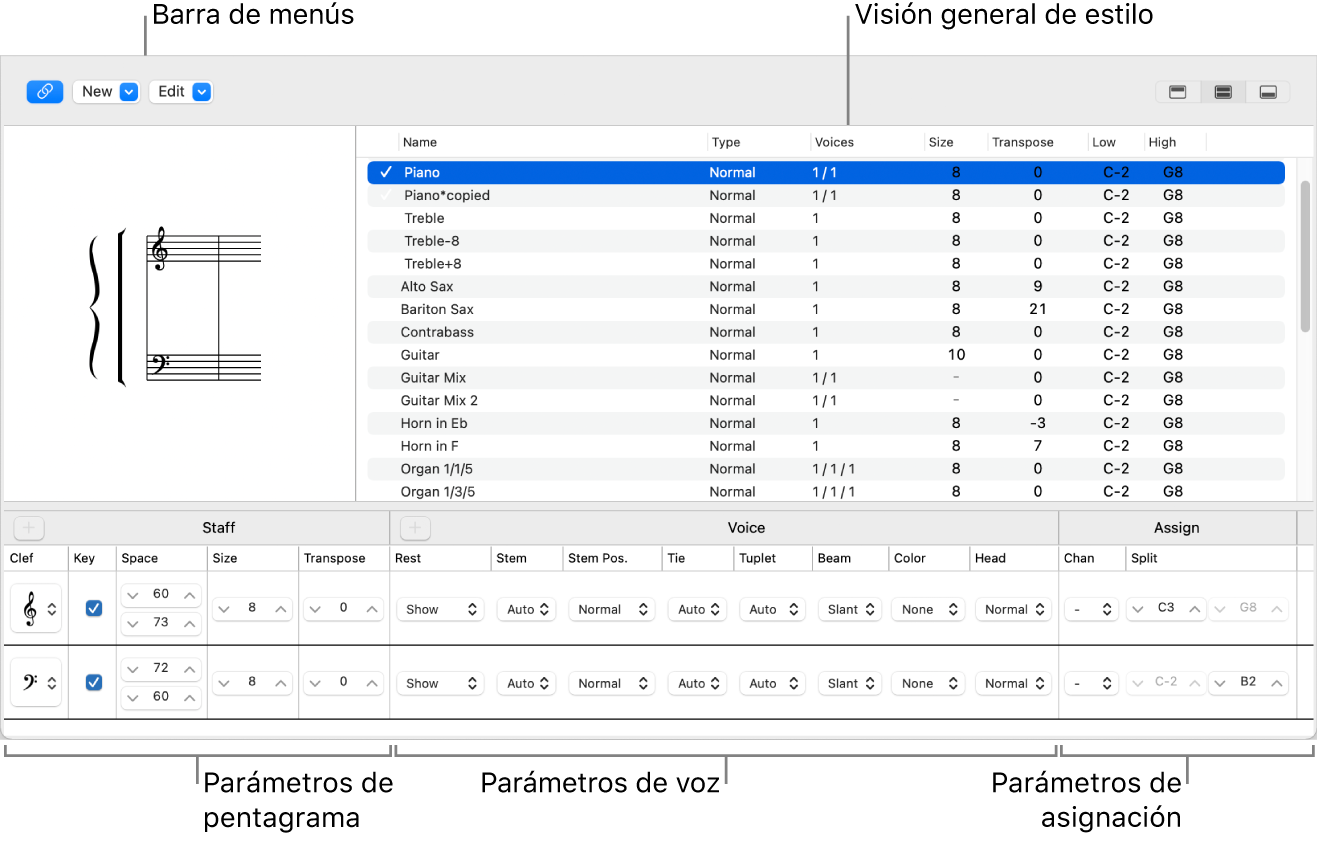Show only the bottom view layout icon

tap(1268, 92)
